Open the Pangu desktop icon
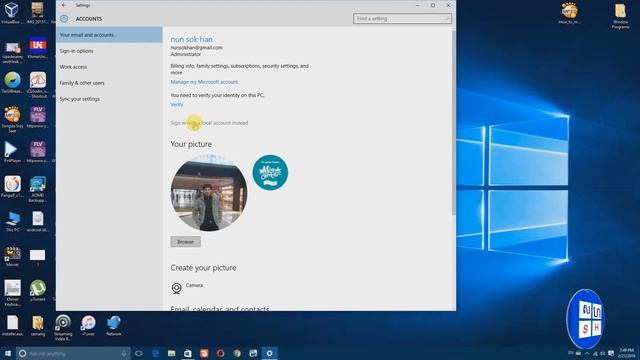 coord(12,187)
